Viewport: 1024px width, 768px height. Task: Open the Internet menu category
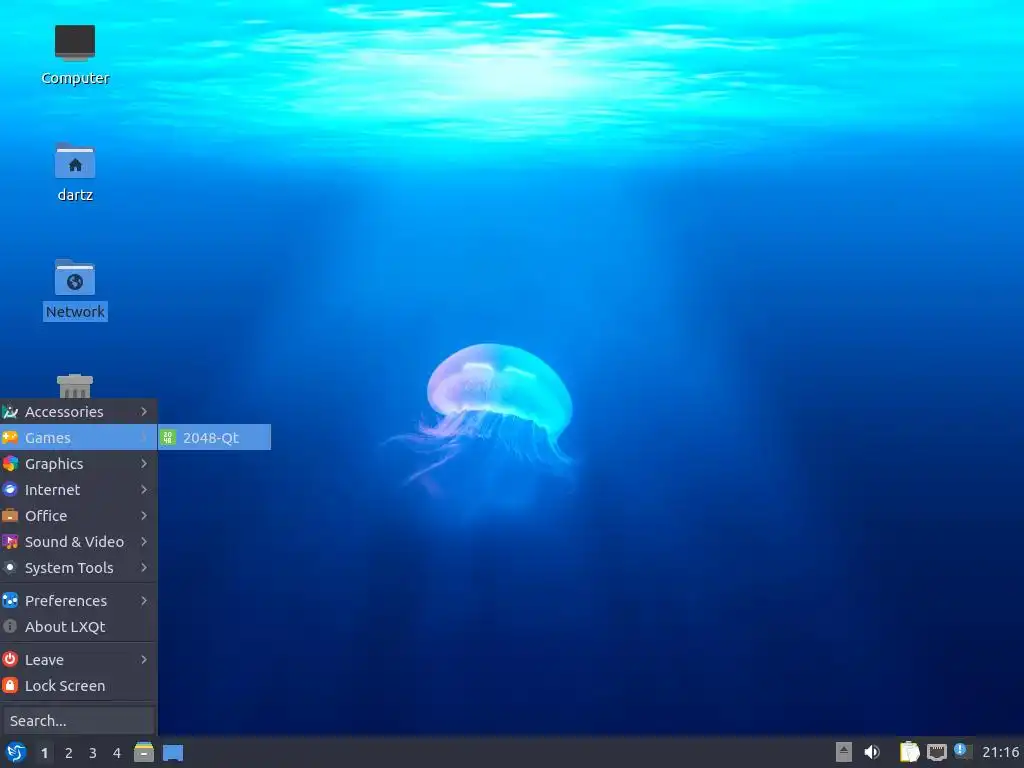78,490
